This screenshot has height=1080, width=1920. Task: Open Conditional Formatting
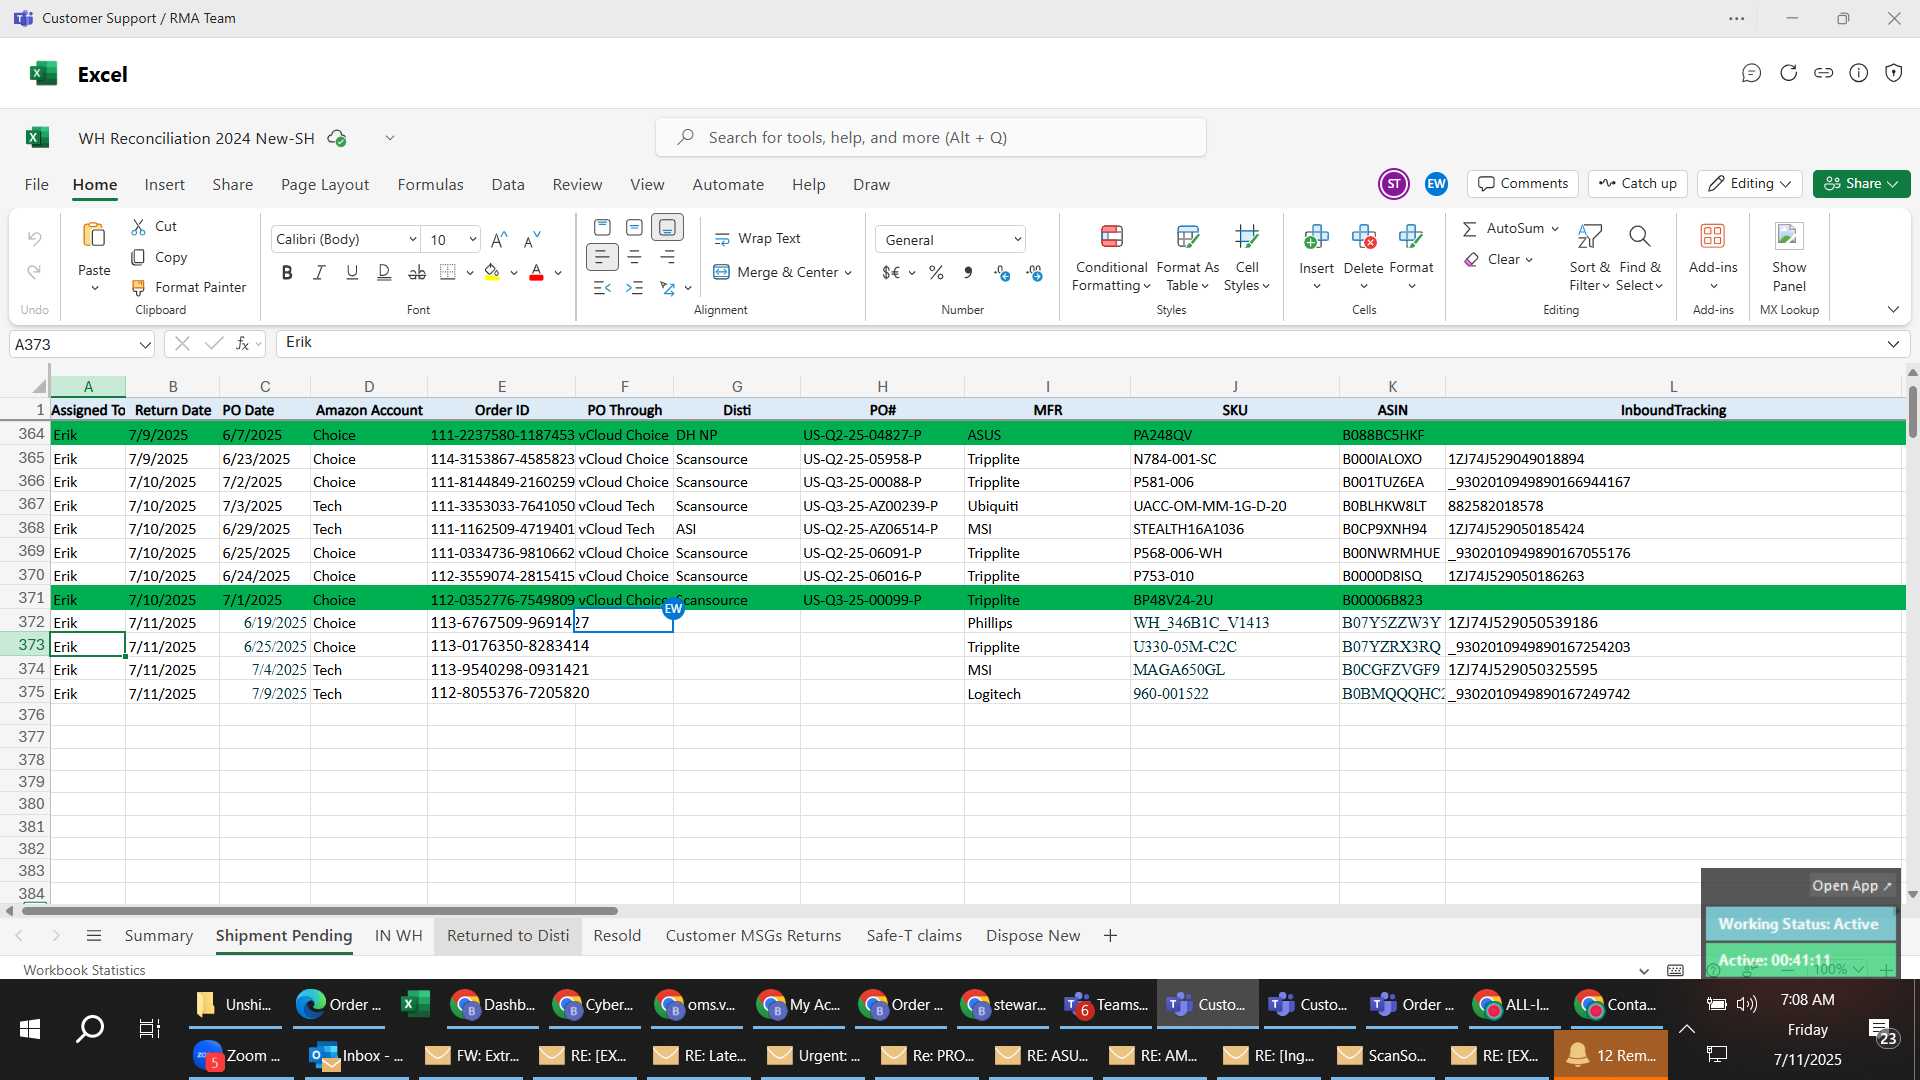pyautogui.click(x=1111, y=258)
